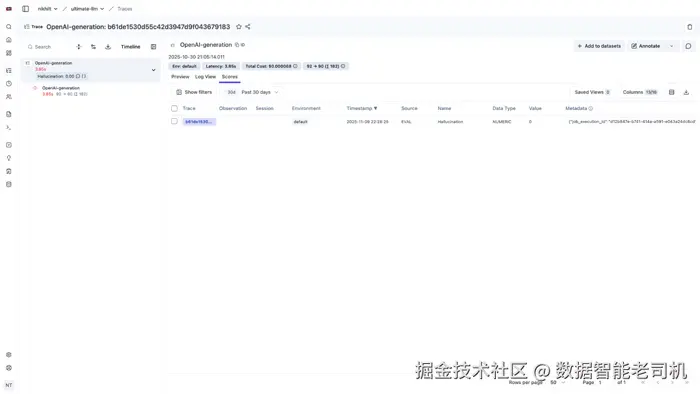Open Playground terminal icon in sidebar

tap(8, 127)
